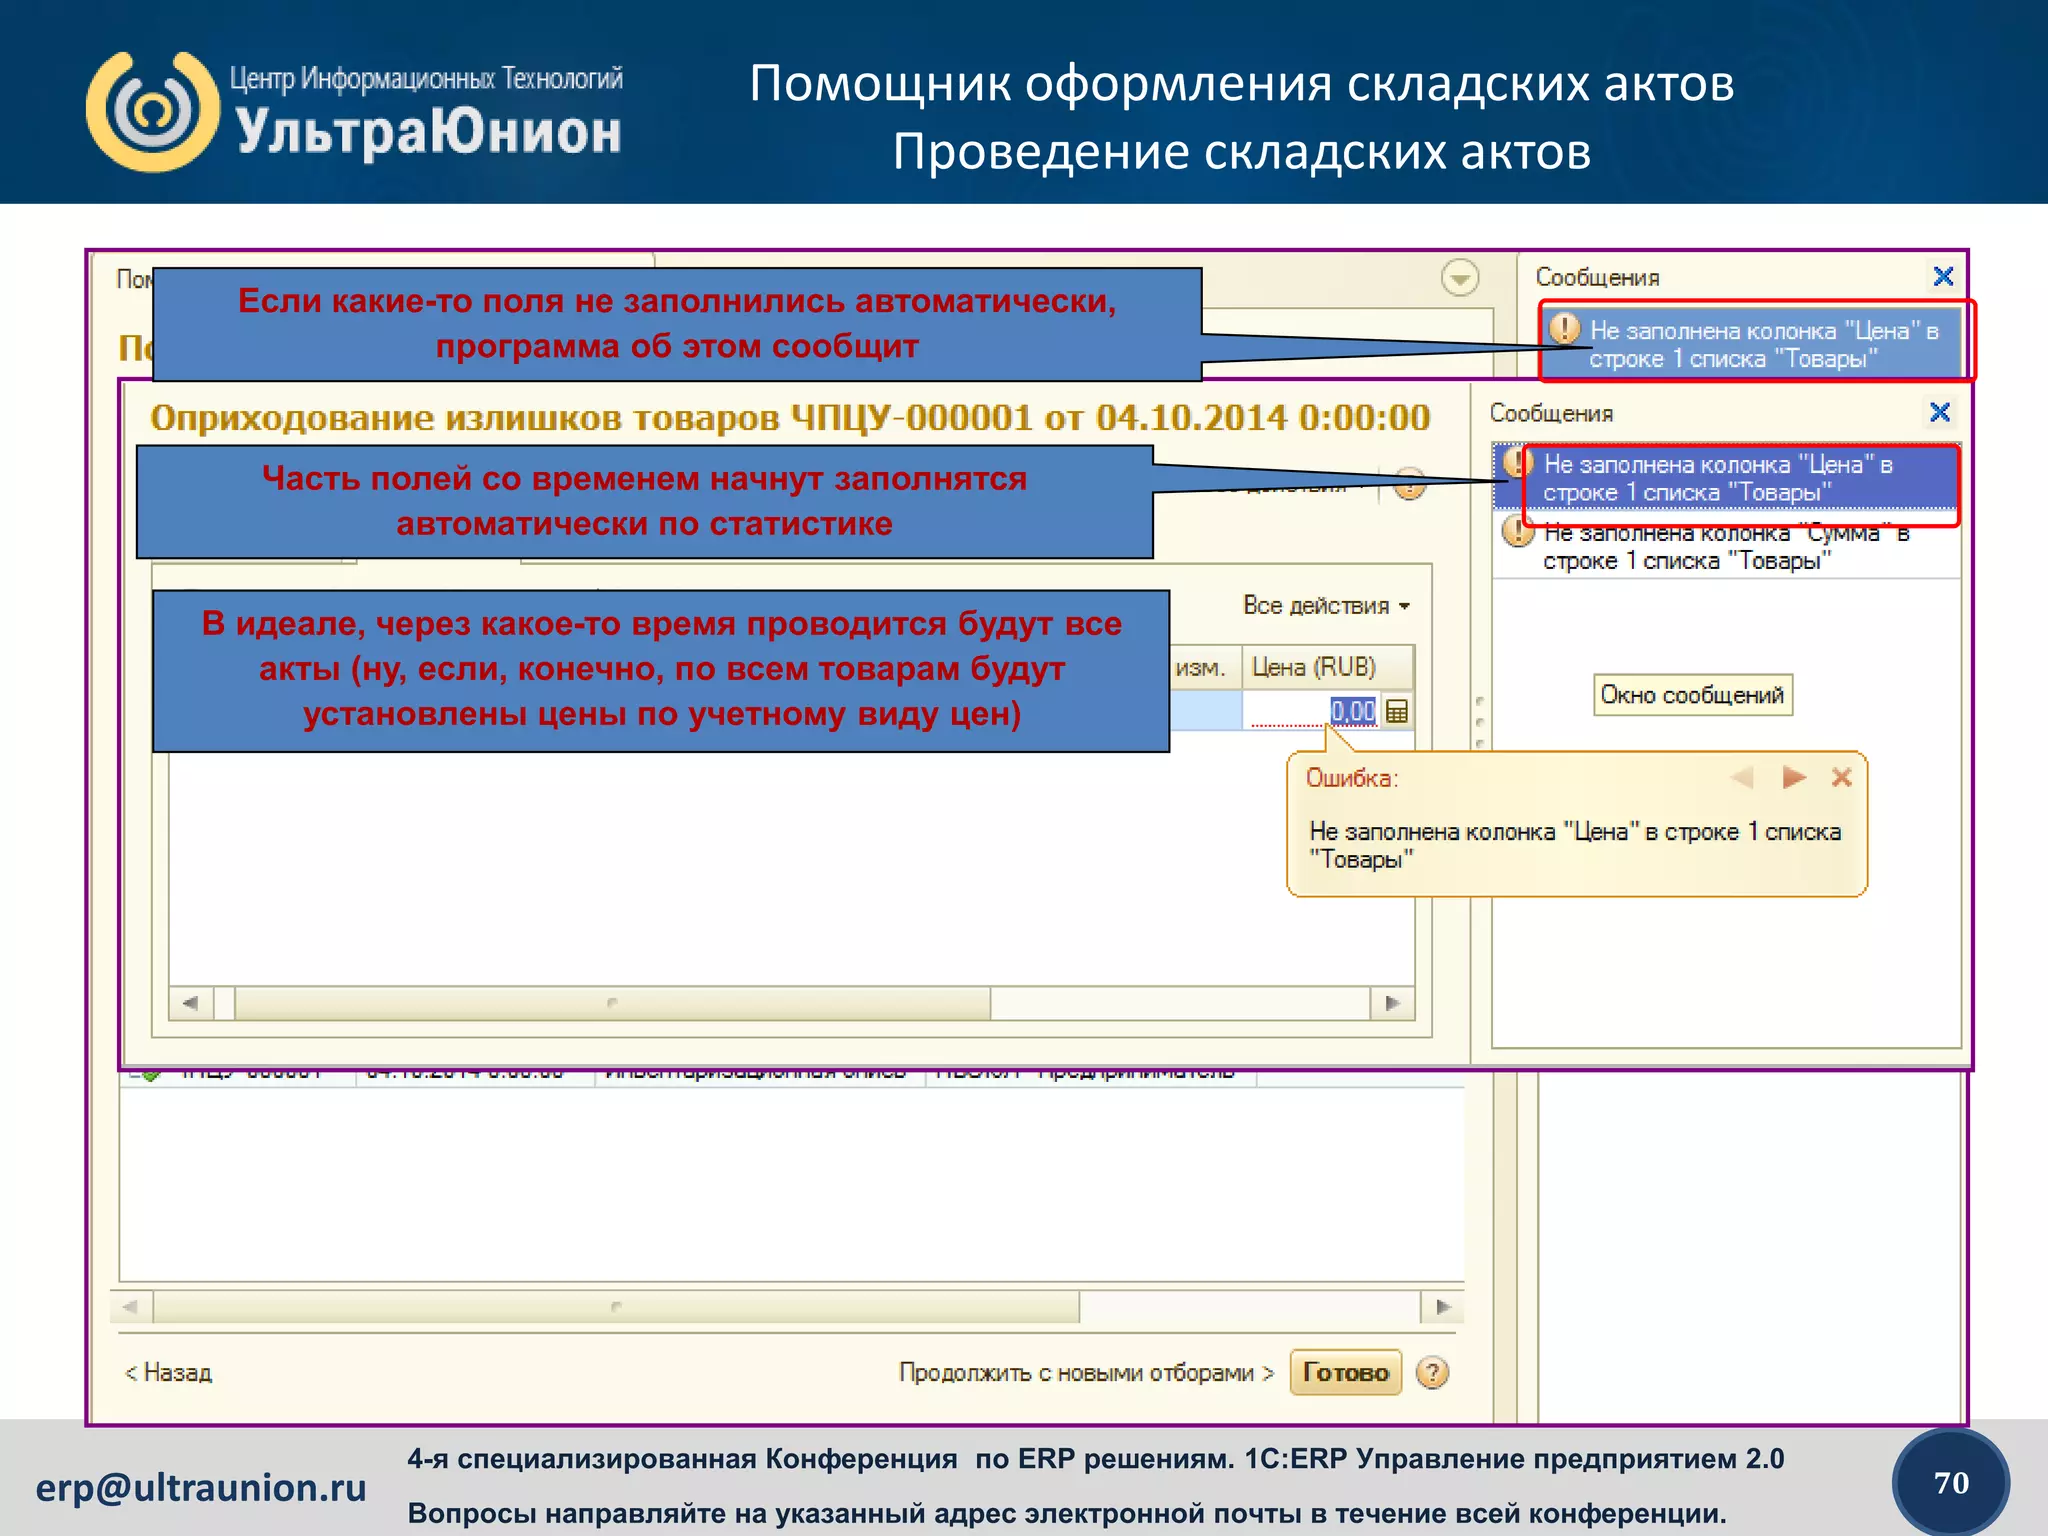The width and height of the screenshot is (2048, 1536).
Task: Go to next error using the right arrow in the Ошибка tooltip
Action: click(1794, 777)
